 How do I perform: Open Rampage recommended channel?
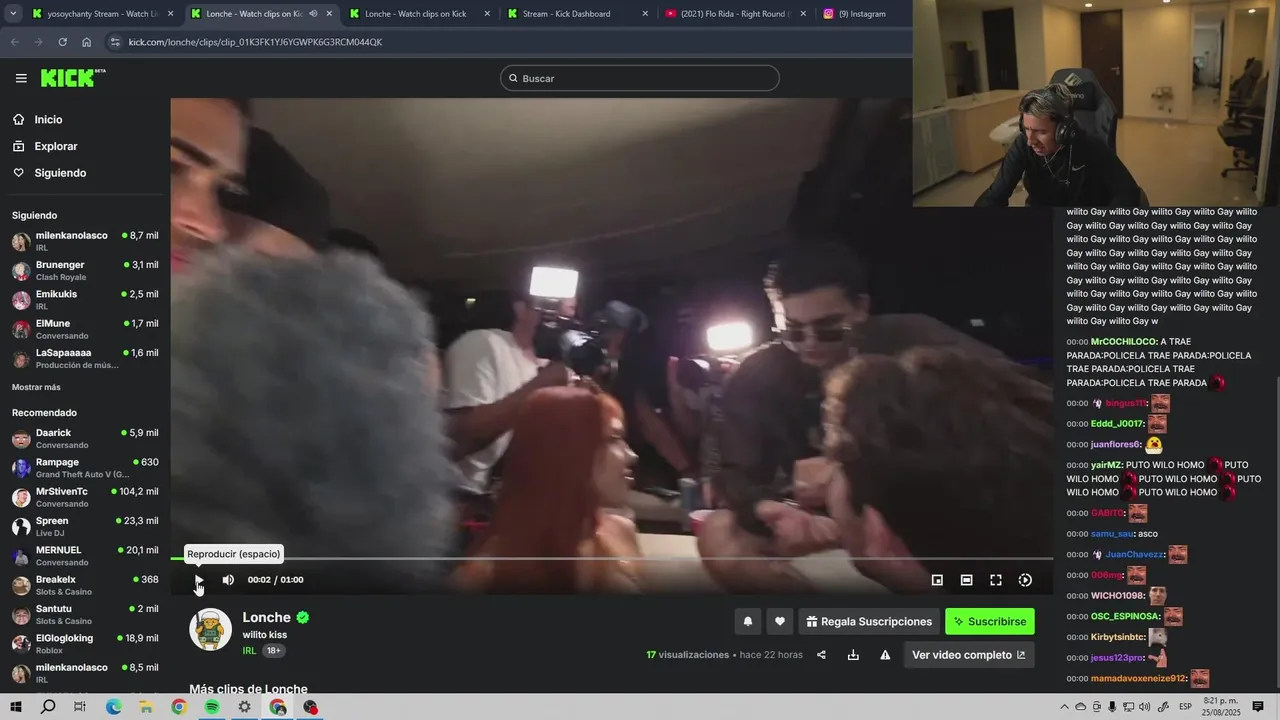pos(85,468)
